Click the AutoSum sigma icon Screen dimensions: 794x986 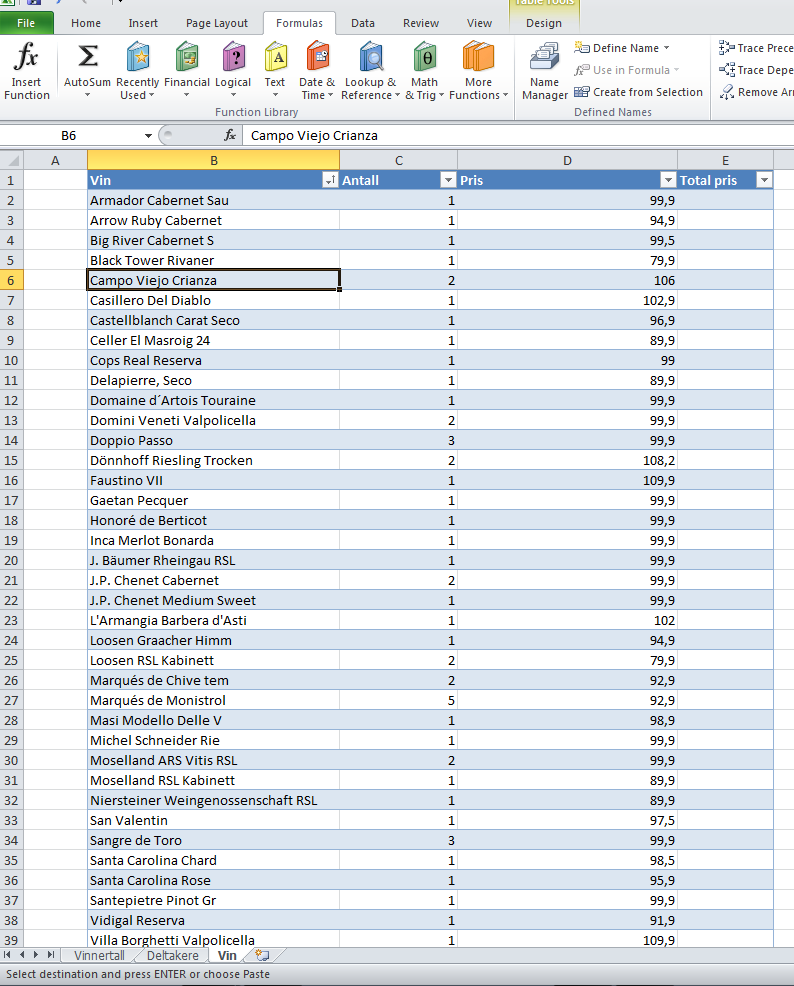87,57
